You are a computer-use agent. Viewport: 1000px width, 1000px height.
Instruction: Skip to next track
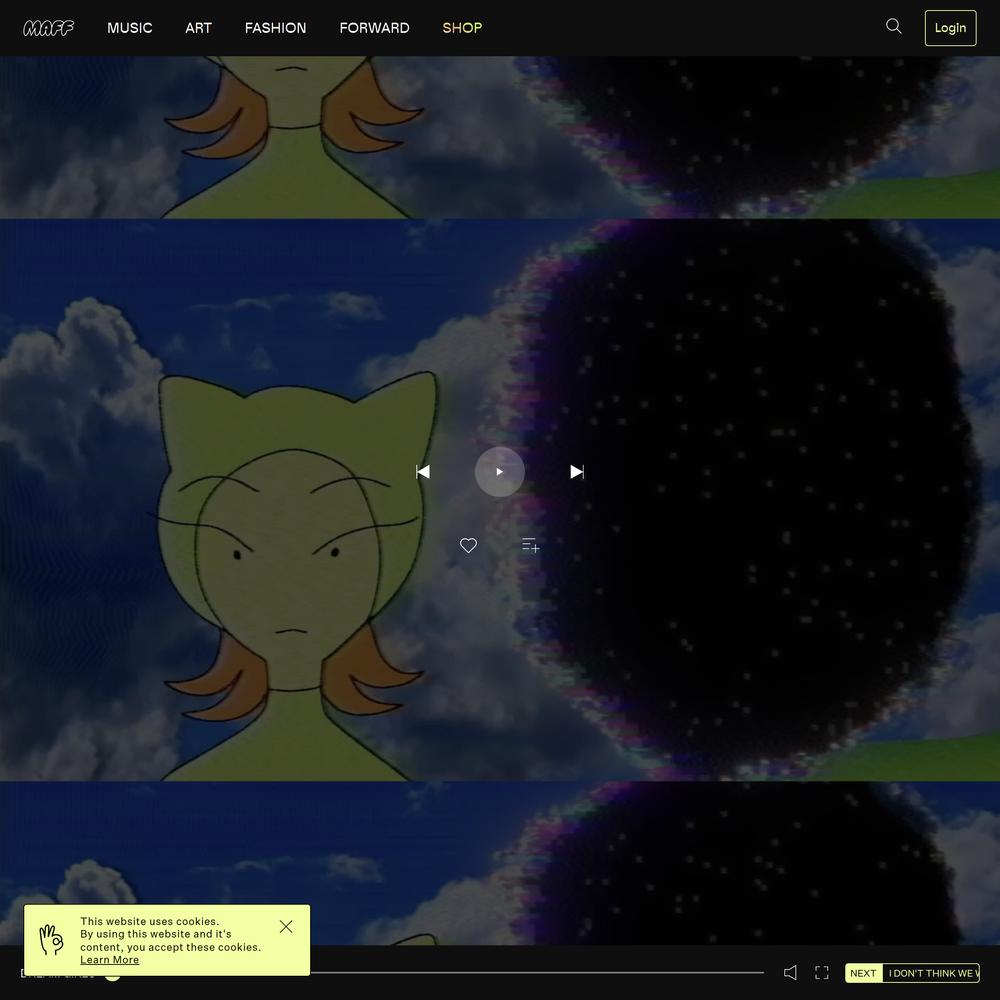[x=577, y=472]
